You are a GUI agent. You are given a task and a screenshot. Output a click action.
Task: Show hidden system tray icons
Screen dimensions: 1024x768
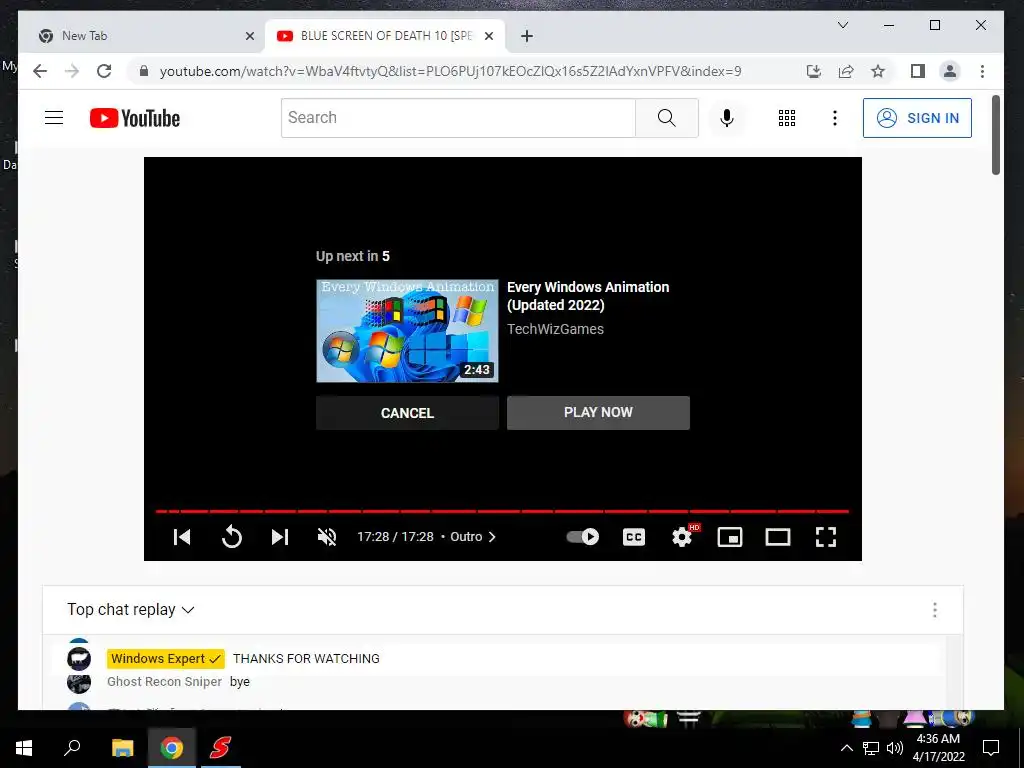(846, 748)
